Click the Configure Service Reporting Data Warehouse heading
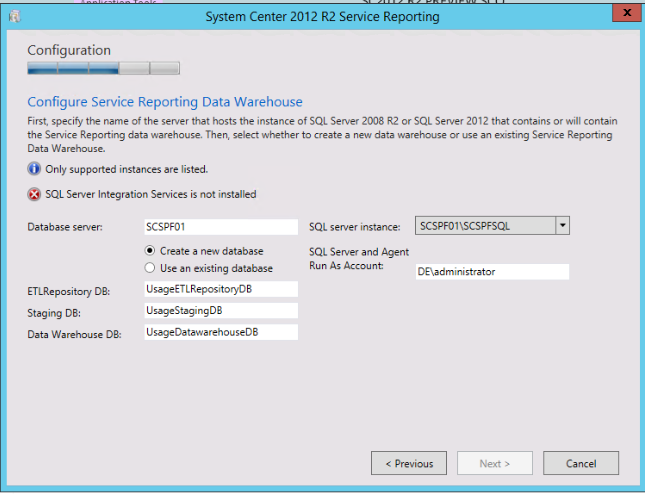 tap(165, 102)
